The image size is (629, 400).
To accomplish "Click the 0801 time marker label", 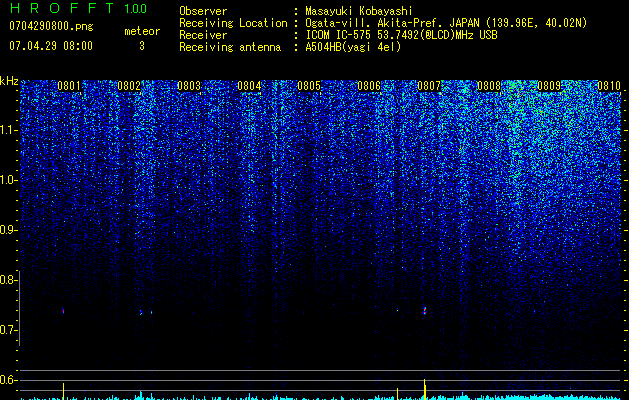I will tap(69, 86).
